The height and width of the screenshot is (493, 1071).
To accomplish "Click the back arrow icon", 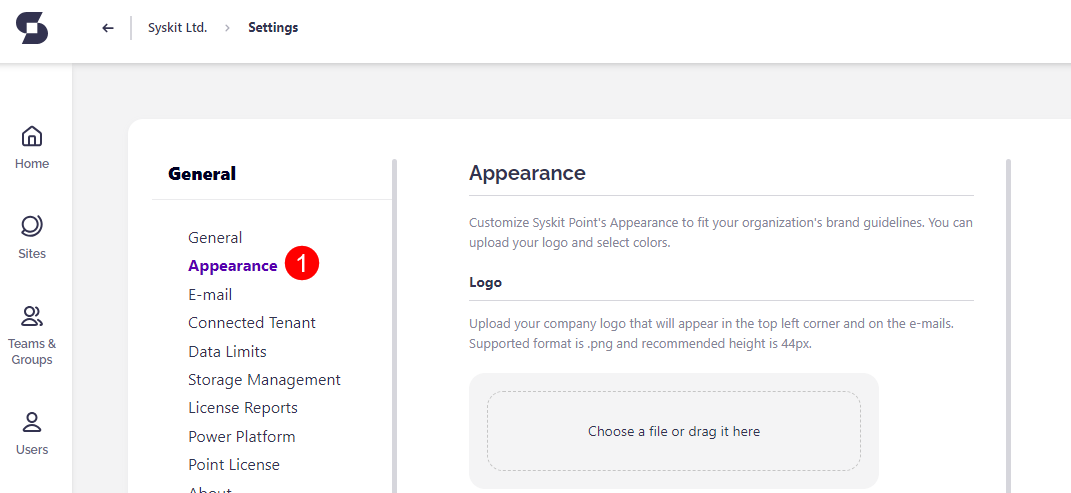I will click(x=108, y=28).
